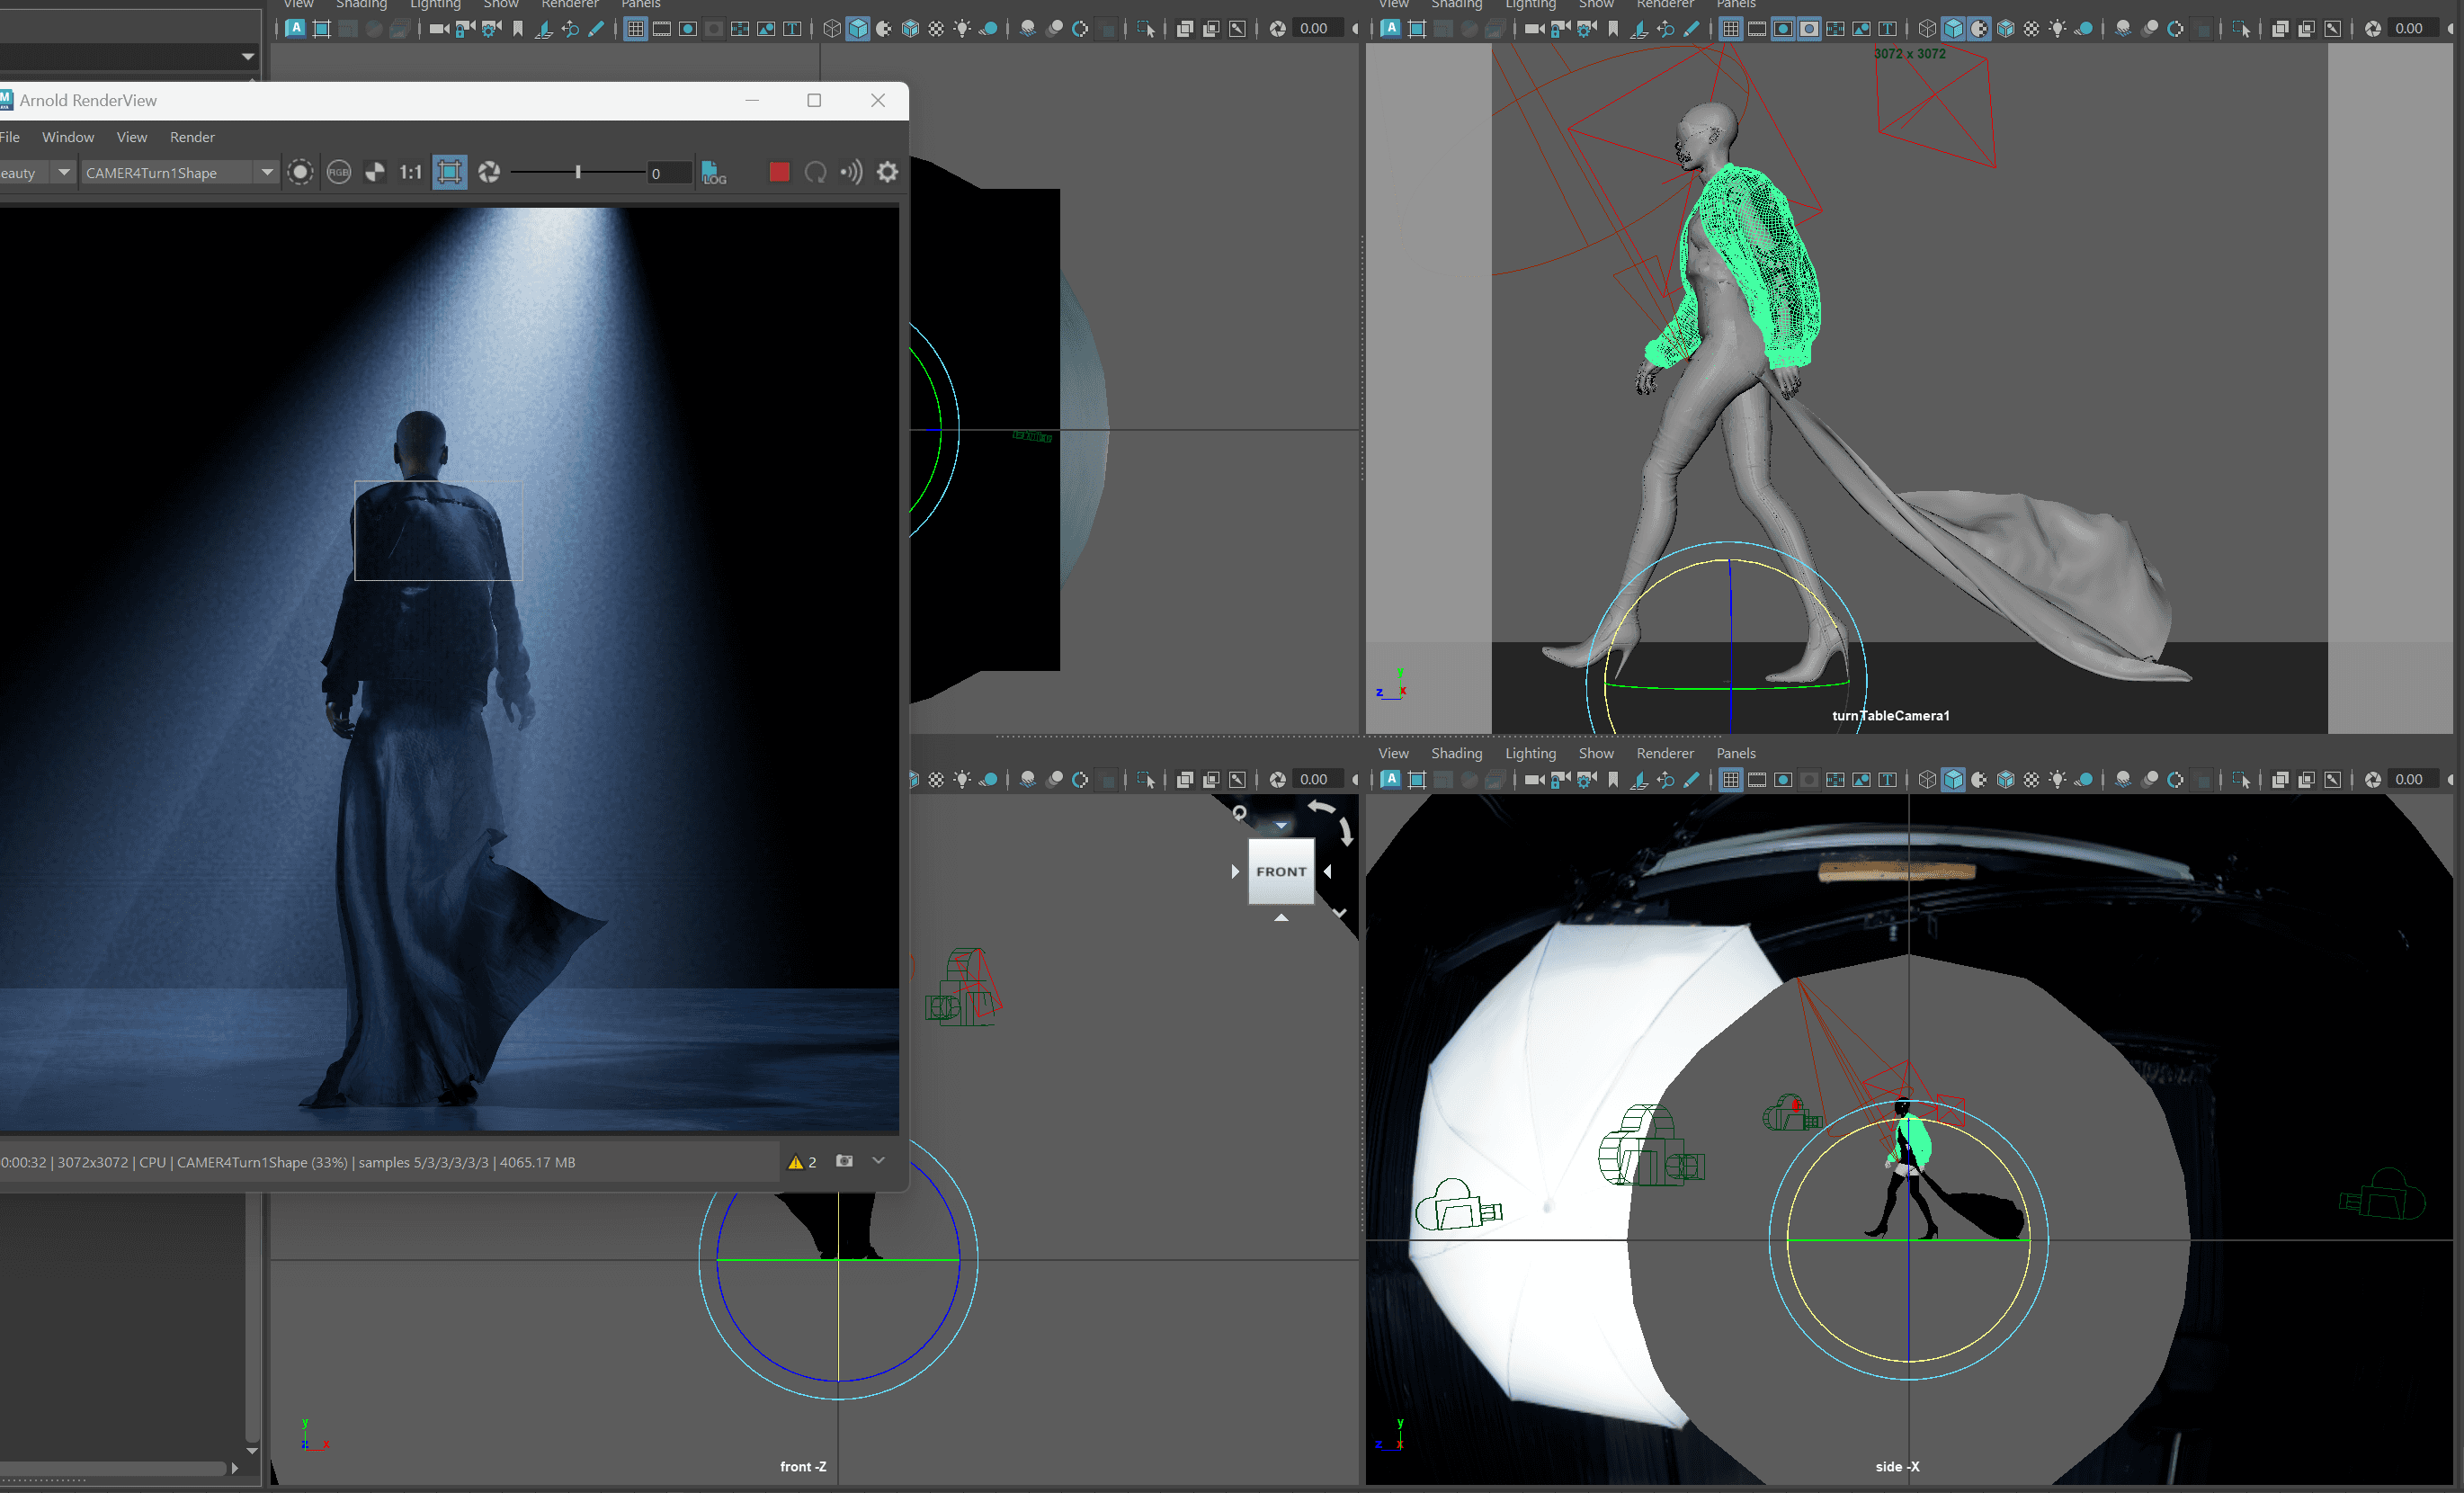Set render view zoom to 1:1
This screenshot has width=2464, height=1493.
410,172
